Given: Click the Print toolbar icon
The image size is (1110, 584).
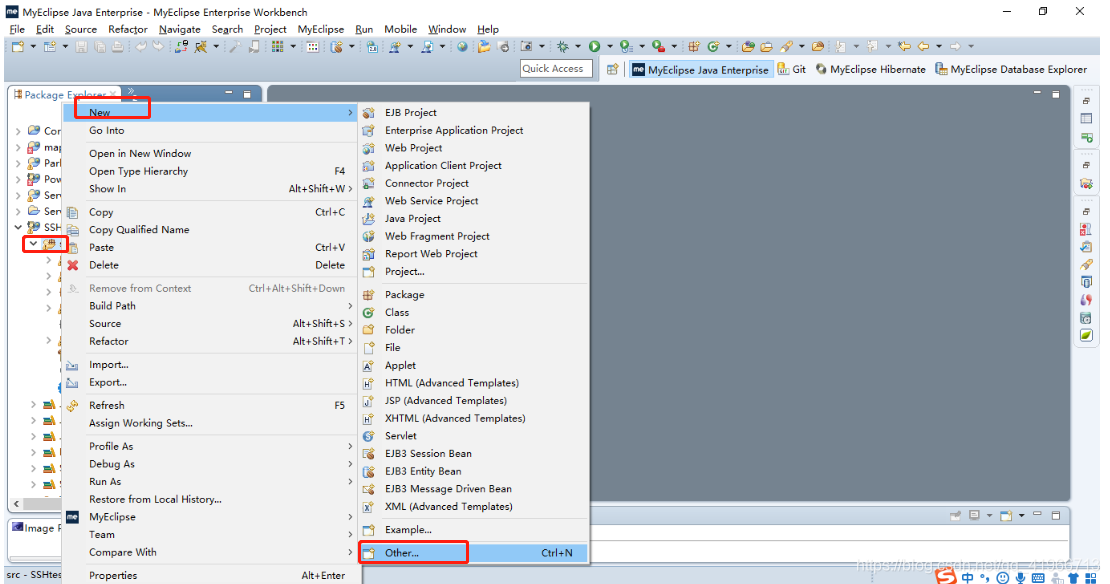Looking at the screenshot, I should 118,47.
